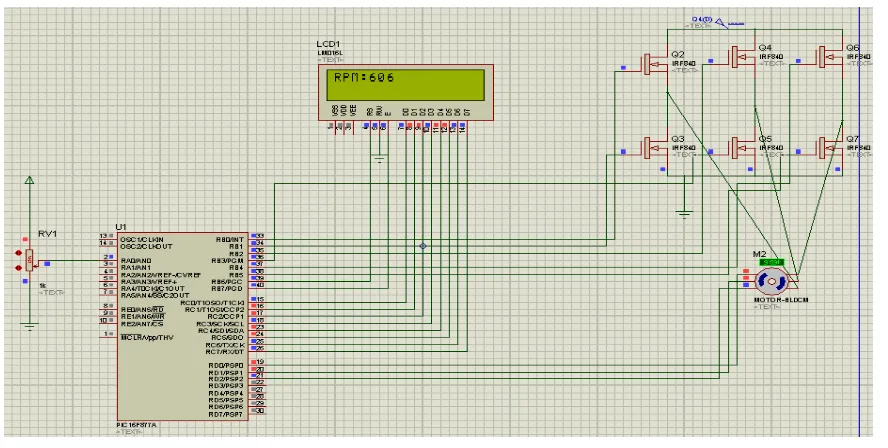
Task: Click the LCD screen showing RPM:606
Action: tap(406, 85)
